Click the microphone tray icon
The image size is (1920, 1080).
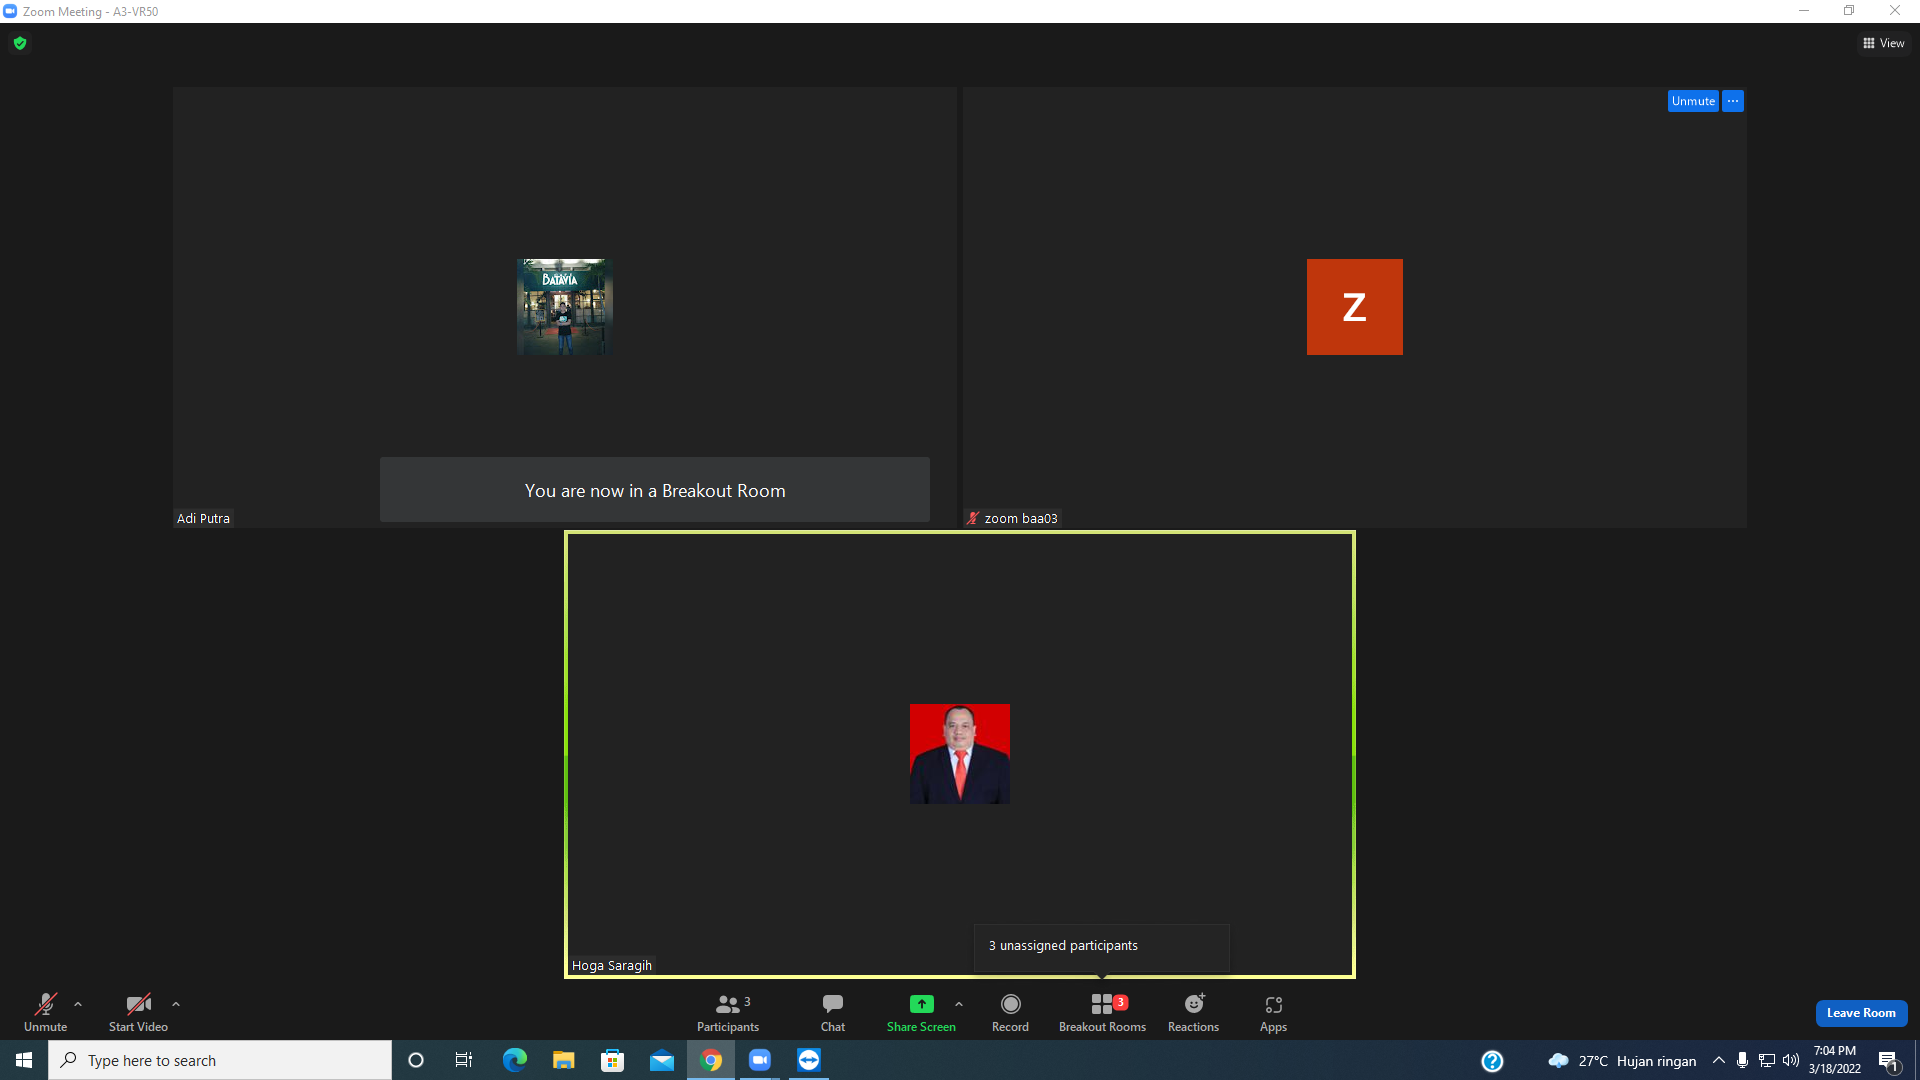pos(1742,1060)
